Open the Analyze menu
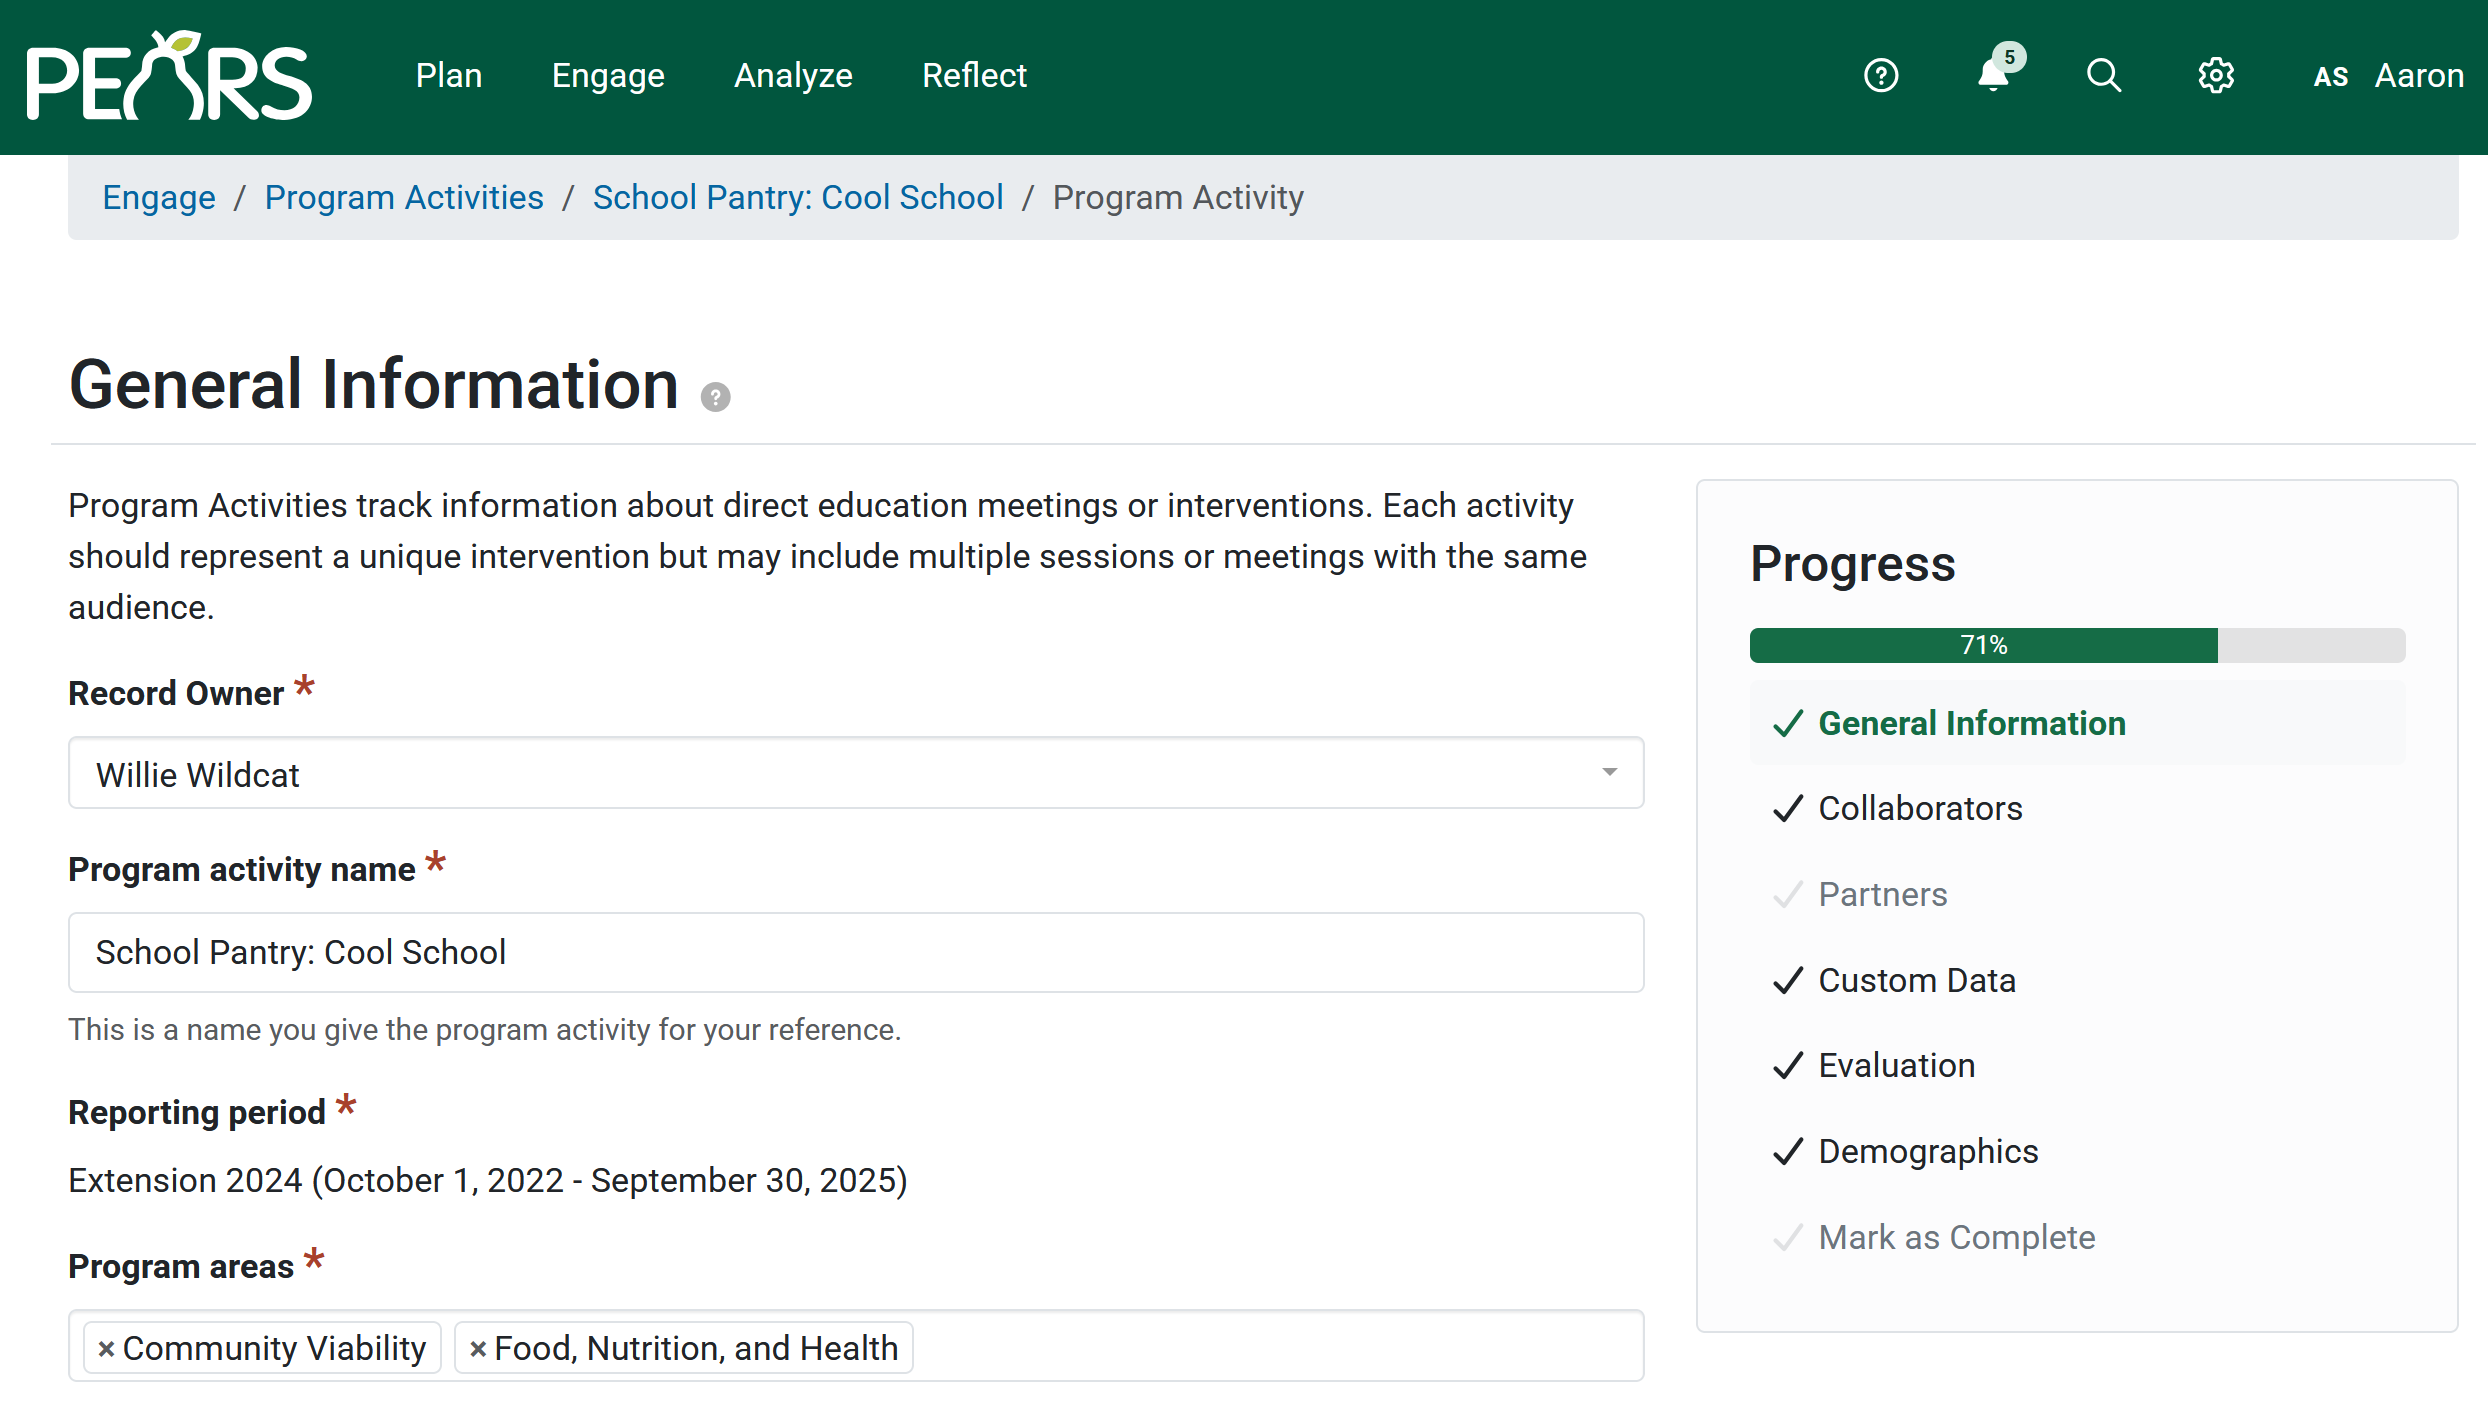2488x1417 pixels. [793, 76]
